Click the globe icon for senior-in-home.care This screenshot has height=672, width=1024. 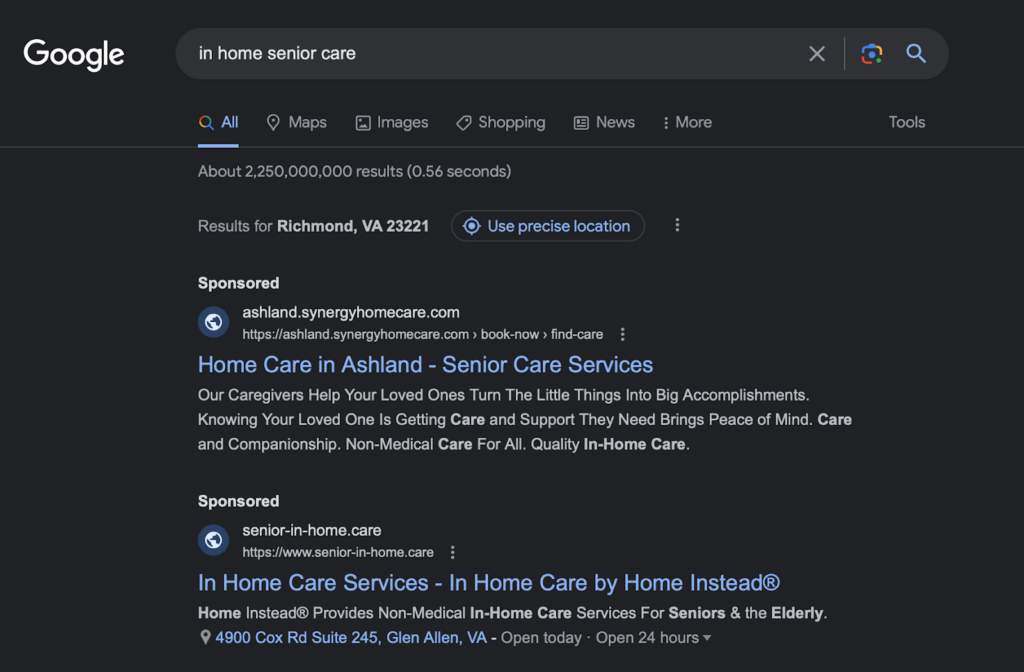point(214,541)
